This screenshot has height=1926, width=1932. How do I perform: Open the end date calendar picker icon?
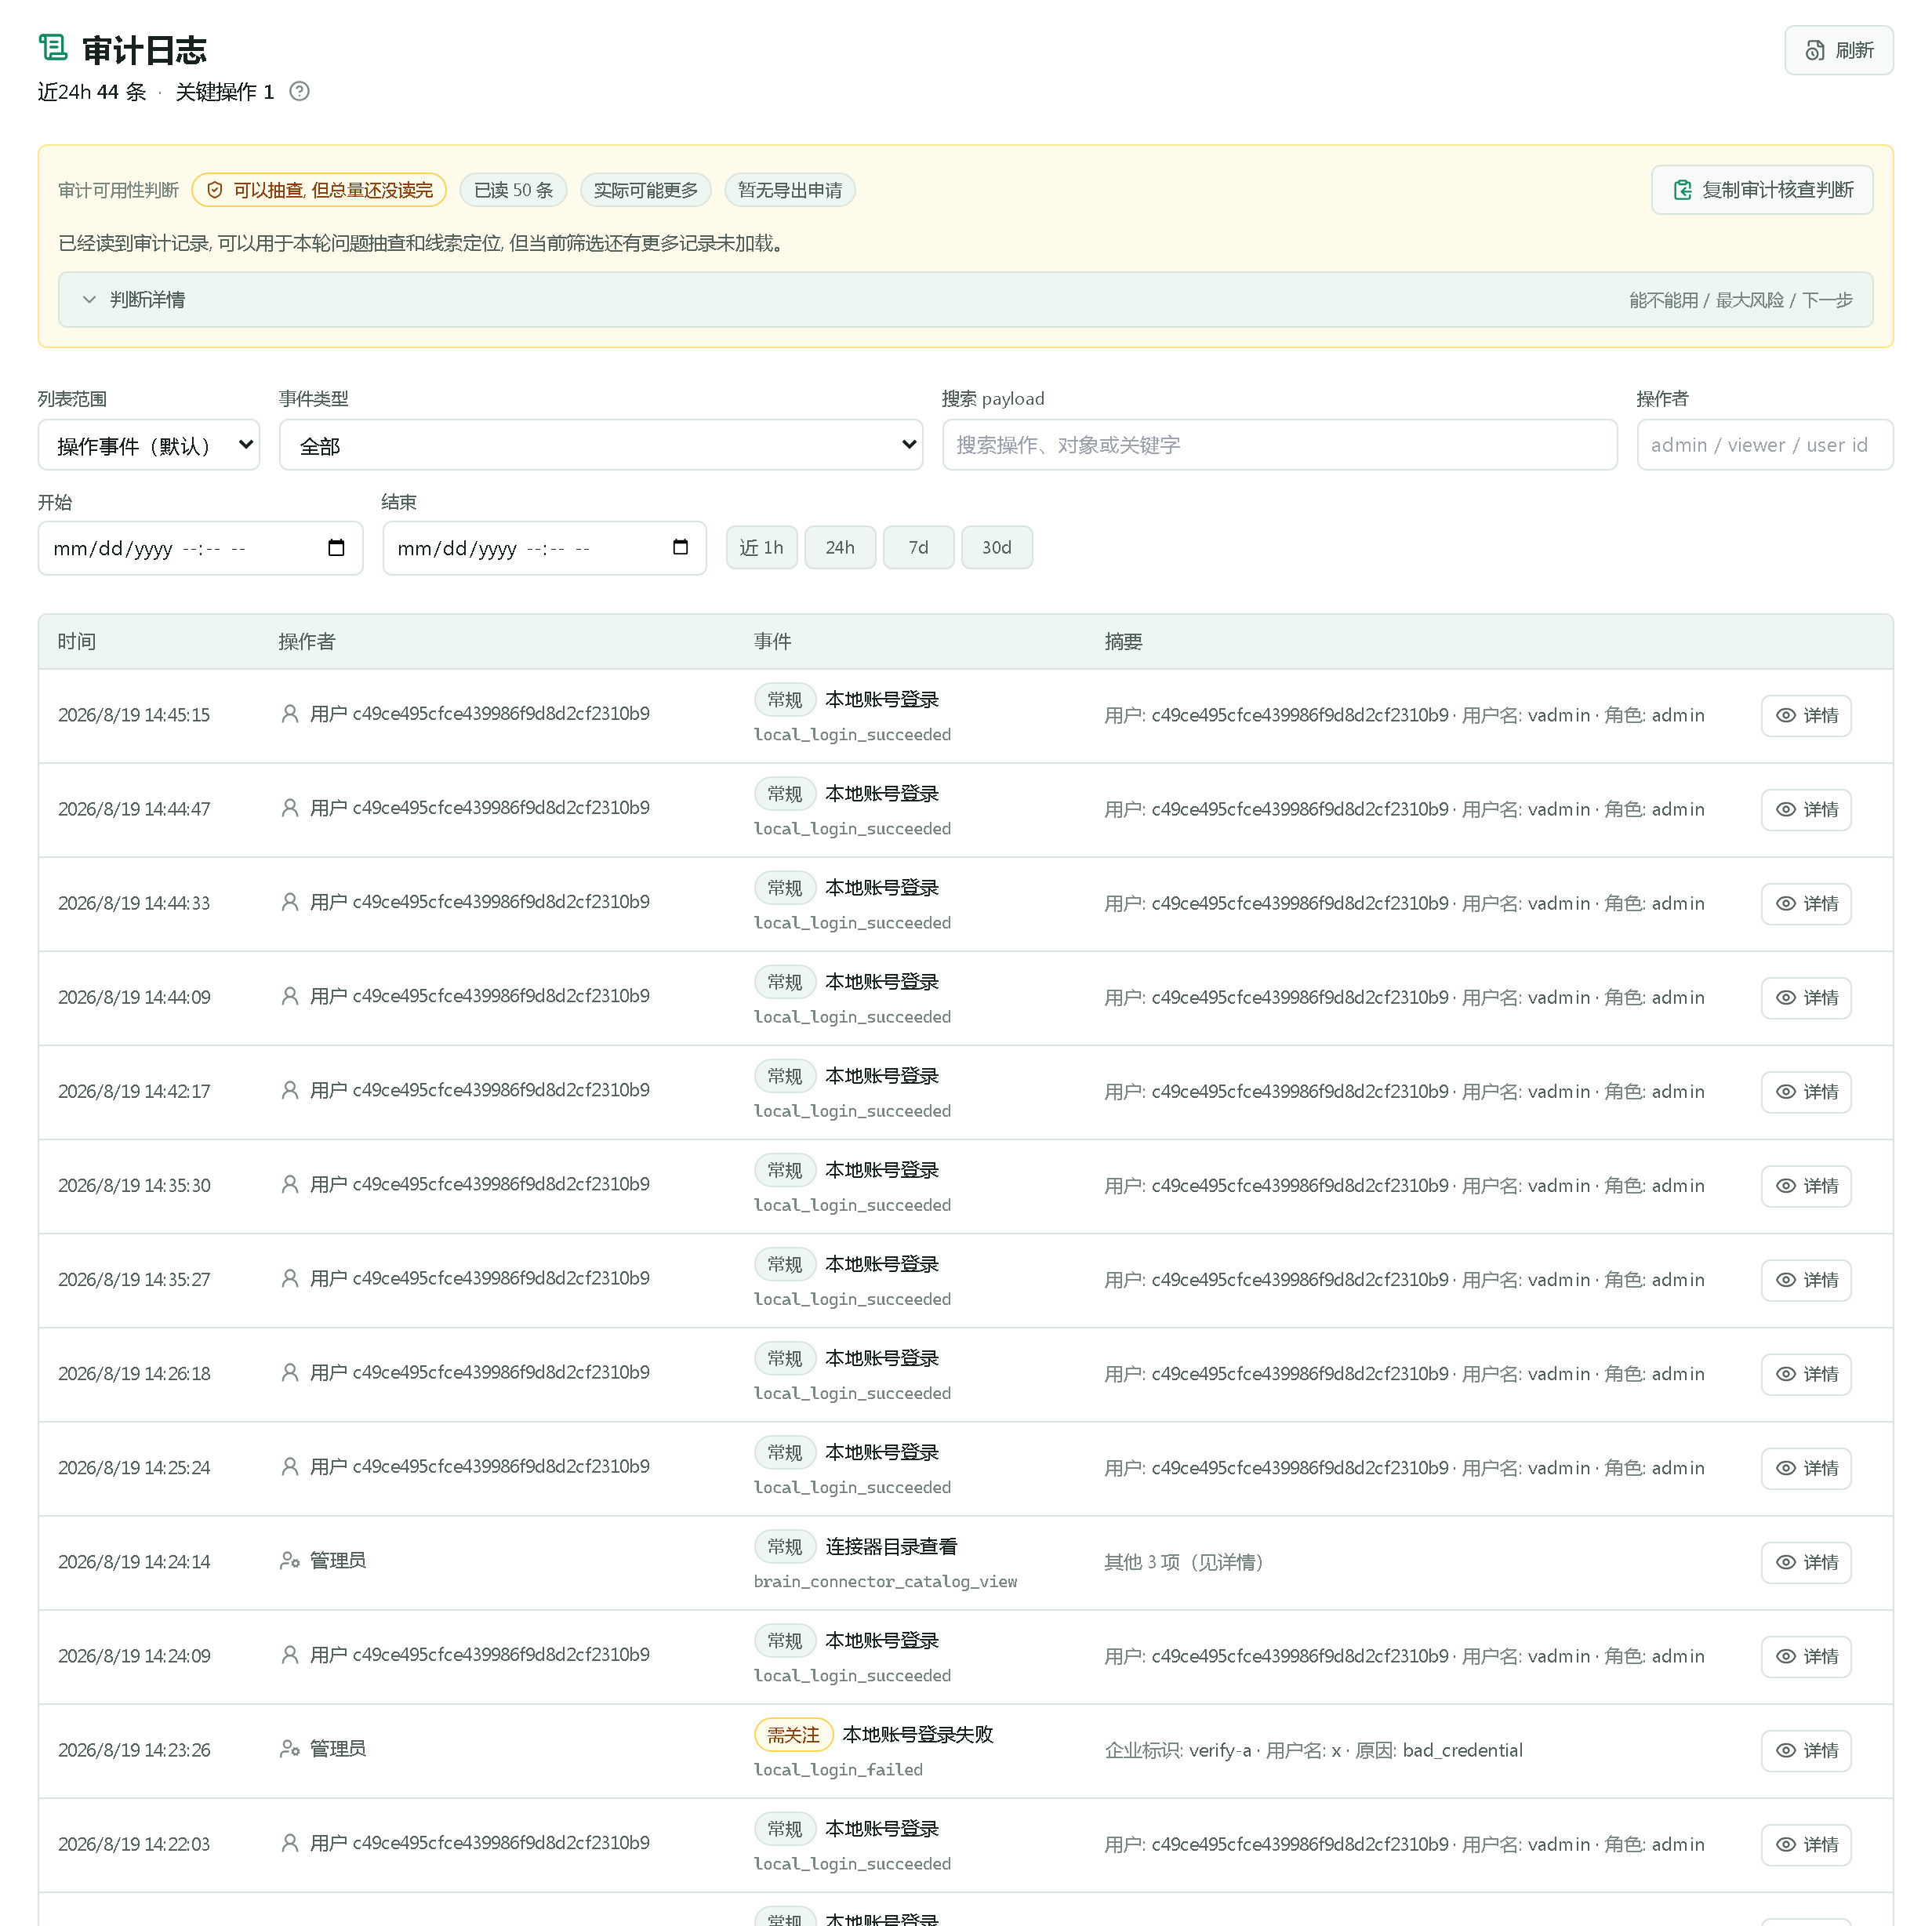click(x=681, y=548)
